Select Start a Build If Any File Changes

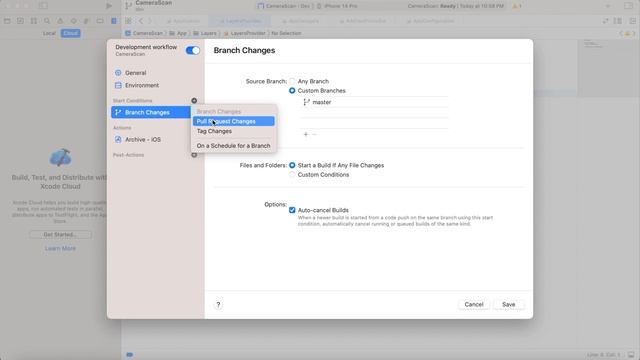tap(292, 165)
